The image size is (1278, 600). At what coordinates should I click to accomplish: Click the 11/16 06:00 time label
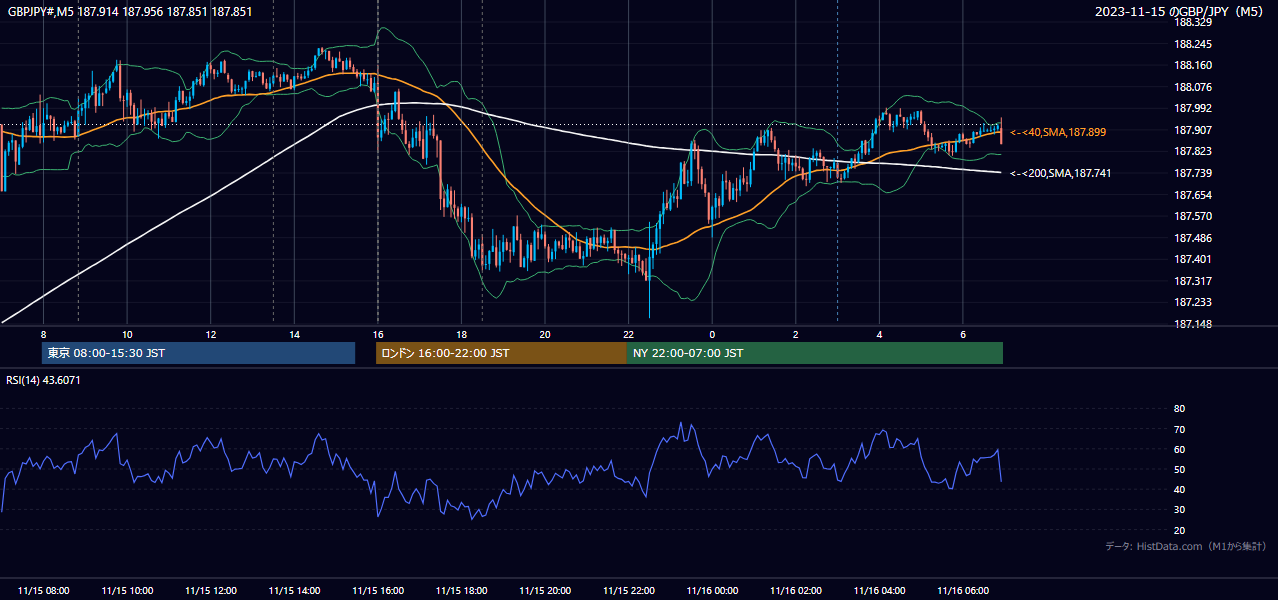click(x=963, y=591)
